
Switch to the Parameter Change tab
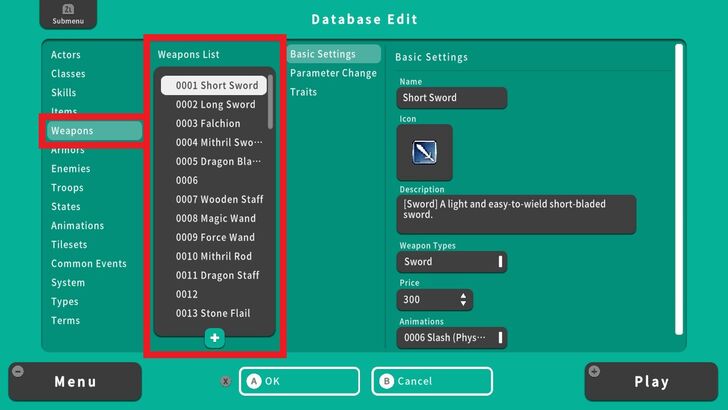click(x=333, y=73)
